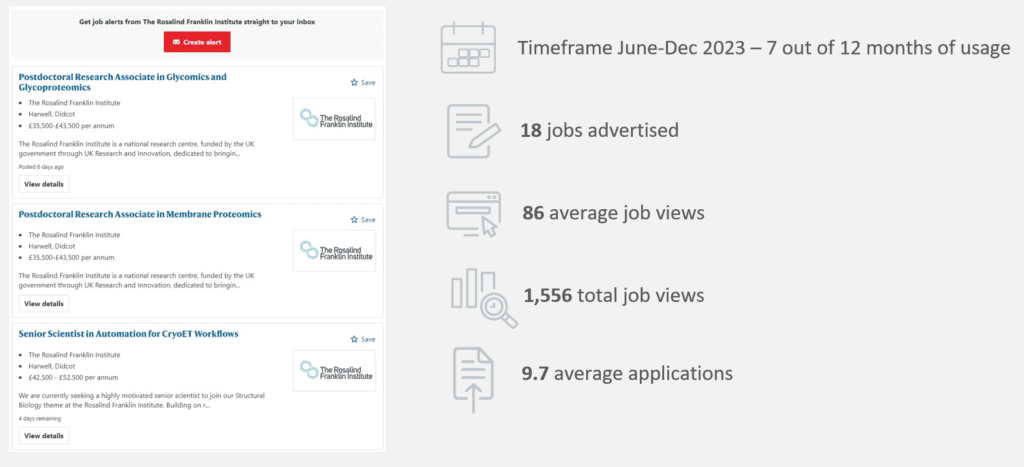Screen dimensions: 1024x467
Task: Click the bar chart magnifier icon beside total job views
Action: click(484, 298)
